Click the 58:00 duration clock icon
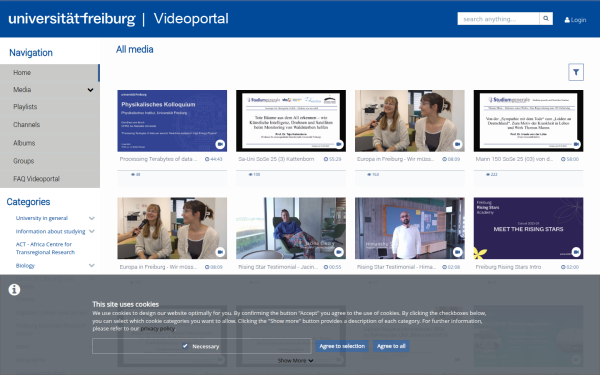600x375 pixels. tap(563, 159)
